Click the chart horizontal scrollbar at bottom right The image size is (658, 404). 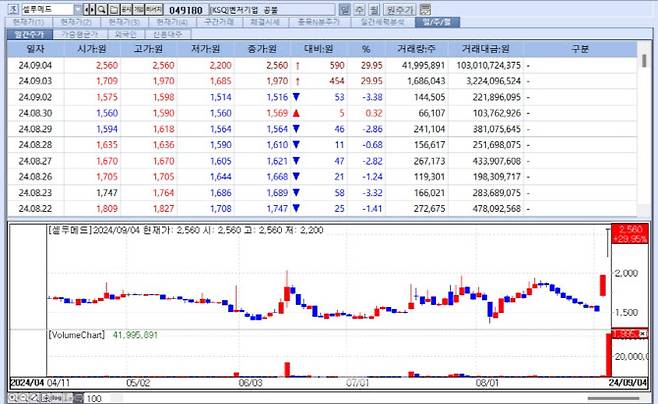click(x=613, y=398)
